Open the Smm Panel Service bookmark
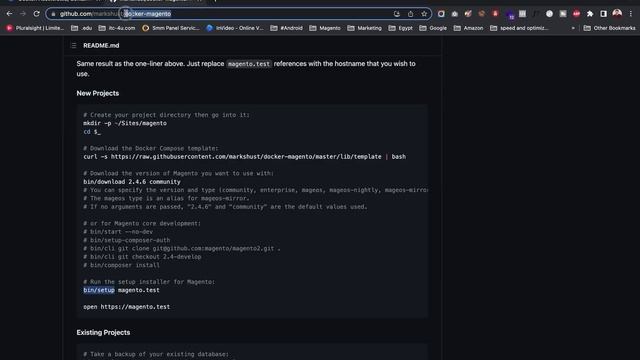 click(x=171, y=28)
